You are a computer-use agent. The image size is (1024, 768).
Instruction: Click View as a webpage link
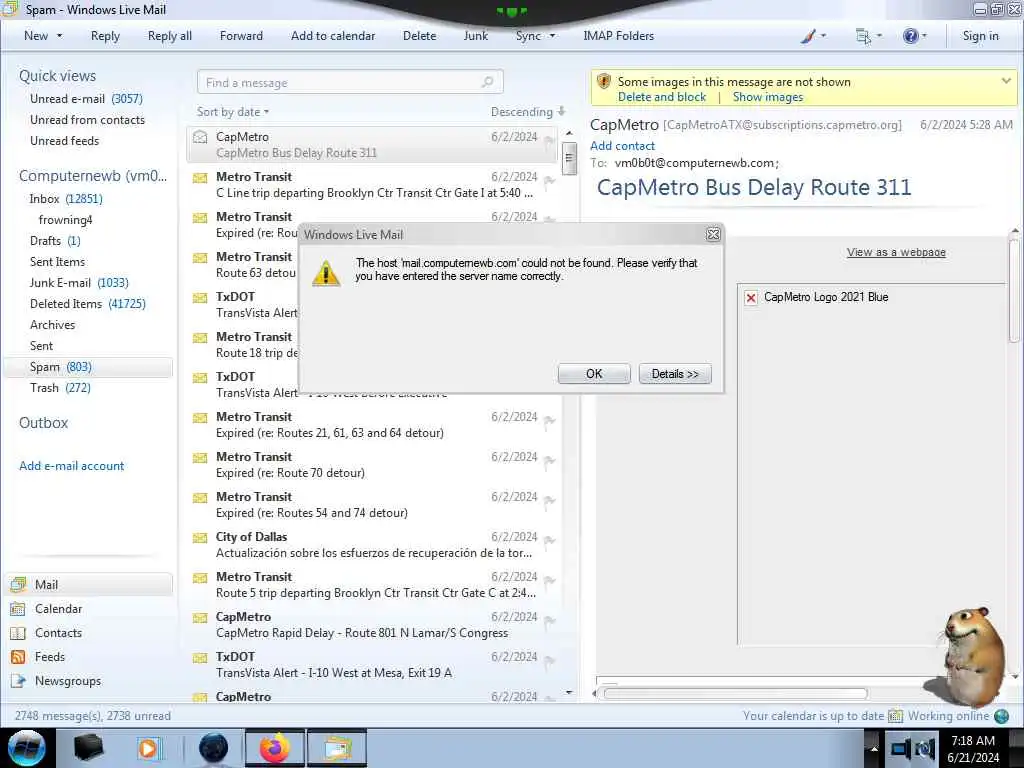point(896,252)
